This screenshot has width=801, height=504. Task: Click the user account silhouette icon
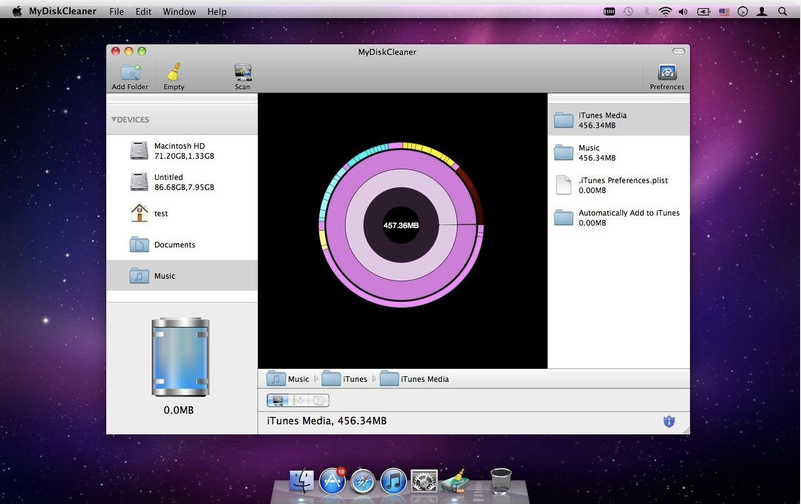click(762, 11)
